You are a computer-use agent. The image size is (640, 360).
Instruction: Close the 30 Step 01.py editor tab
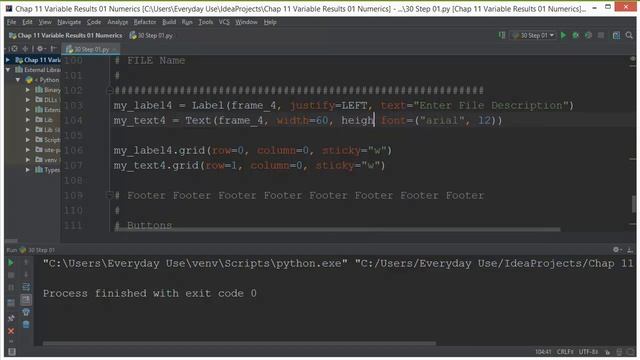click(x=115, y=49)
